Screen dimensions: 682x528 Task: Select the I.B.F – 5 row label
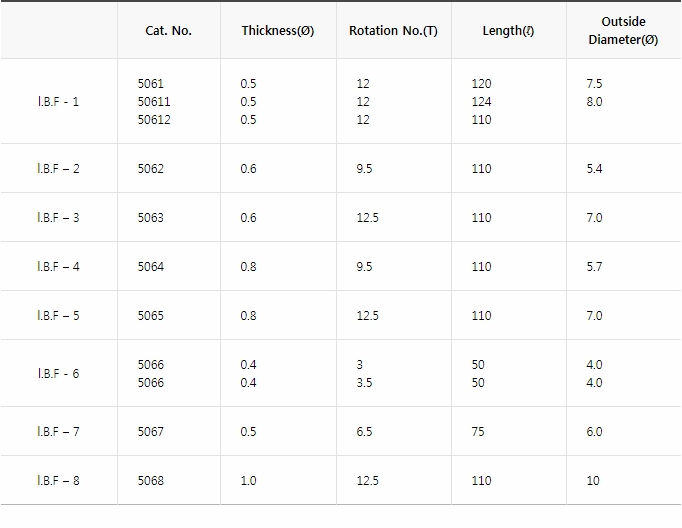58,316
